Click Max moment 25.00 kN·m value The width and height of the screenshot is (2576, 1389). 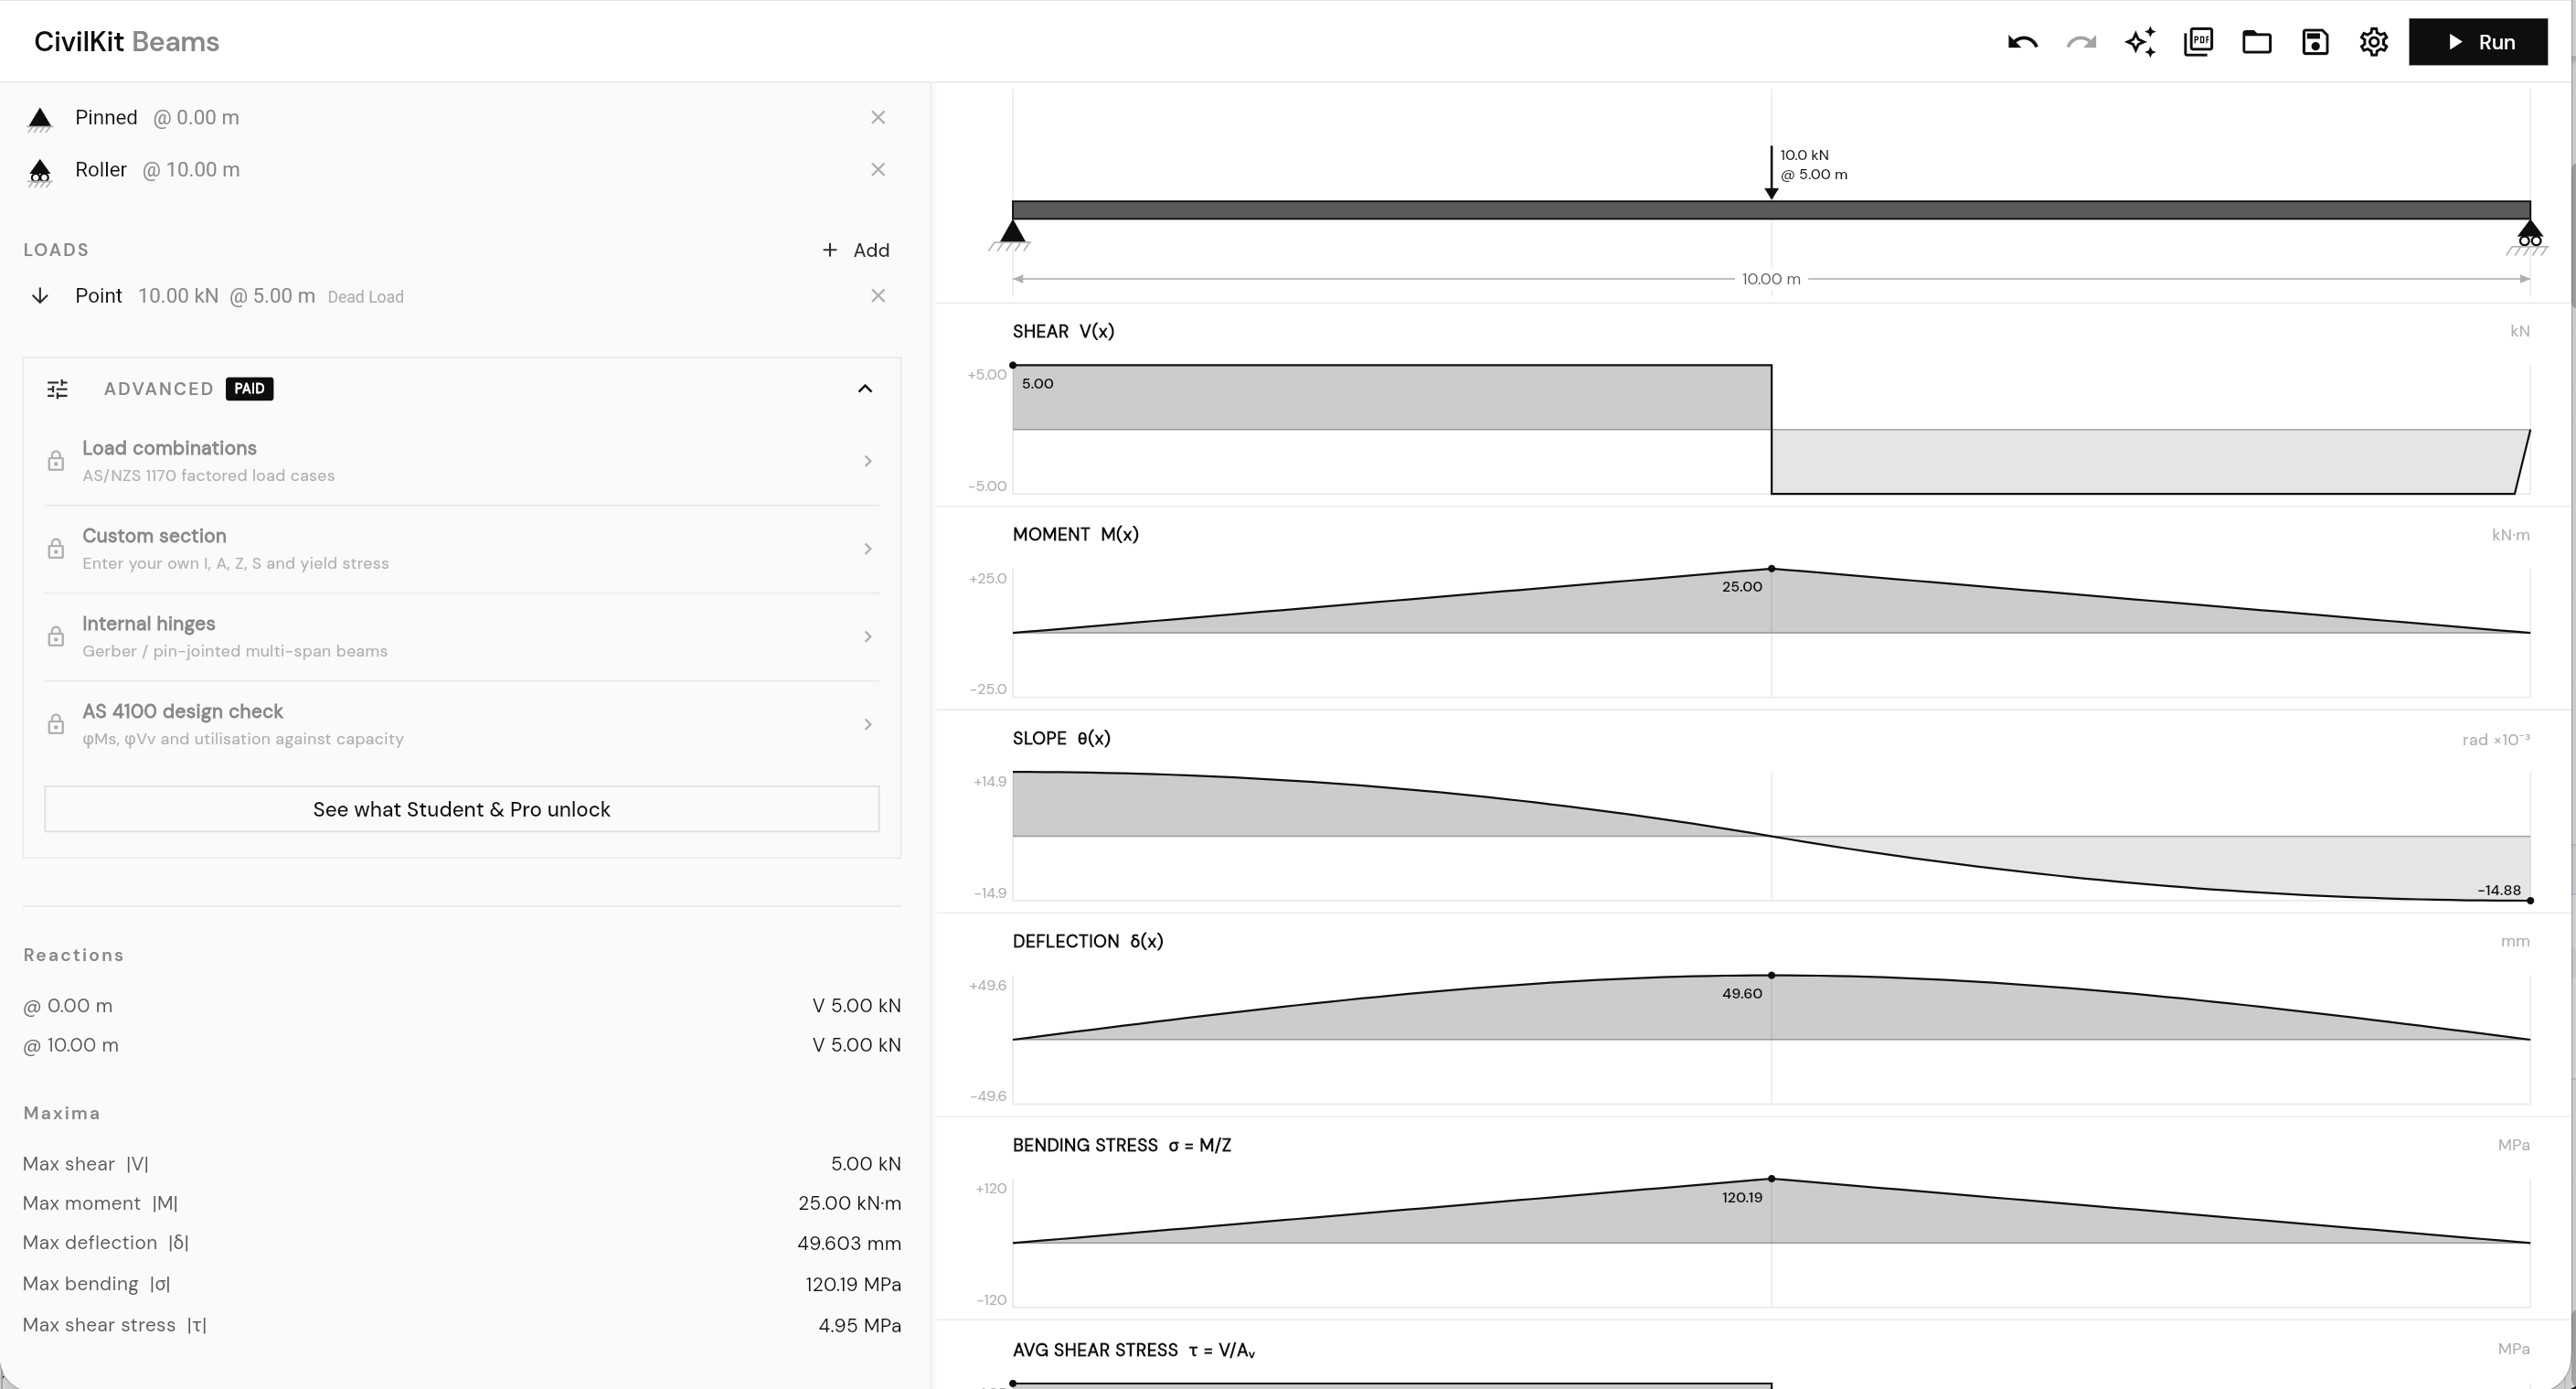[x=849, y=1203]
